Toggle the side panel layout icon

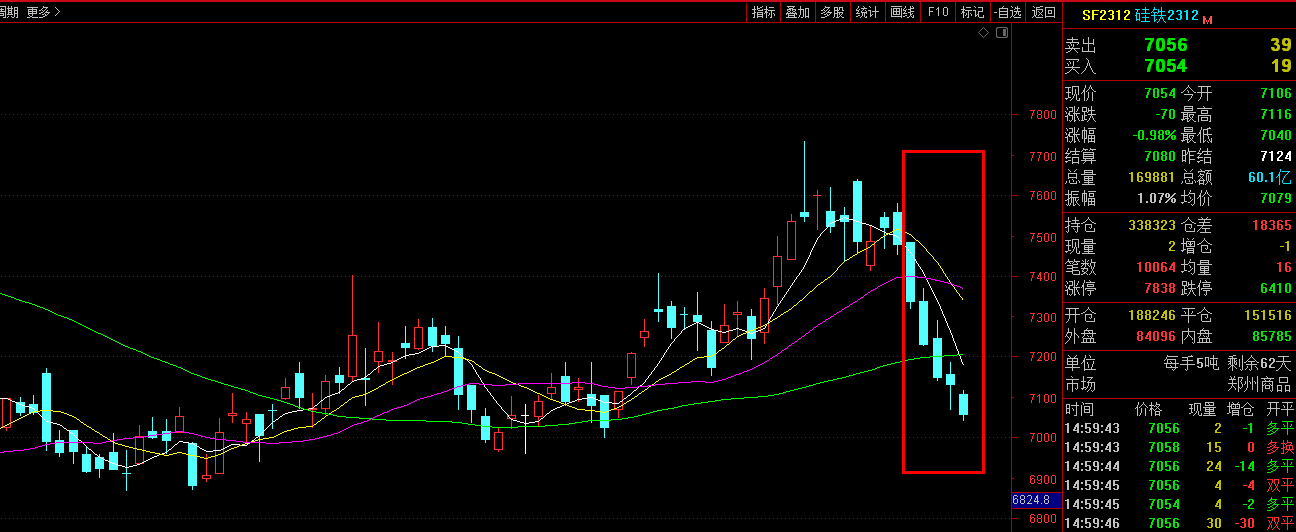click(x=1002, y=33)
